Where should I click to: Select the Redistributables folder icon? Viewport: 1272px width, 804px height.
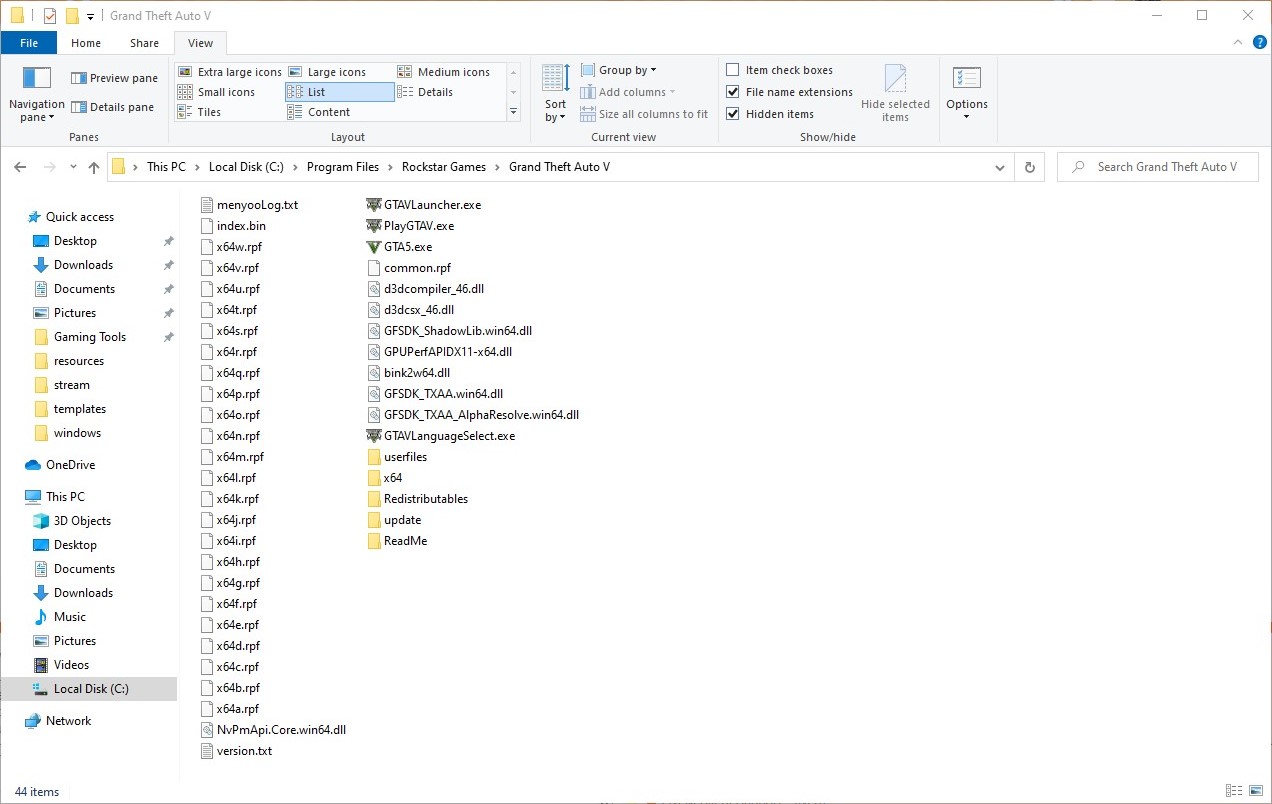pyautogui.click(x=374, y=498)
